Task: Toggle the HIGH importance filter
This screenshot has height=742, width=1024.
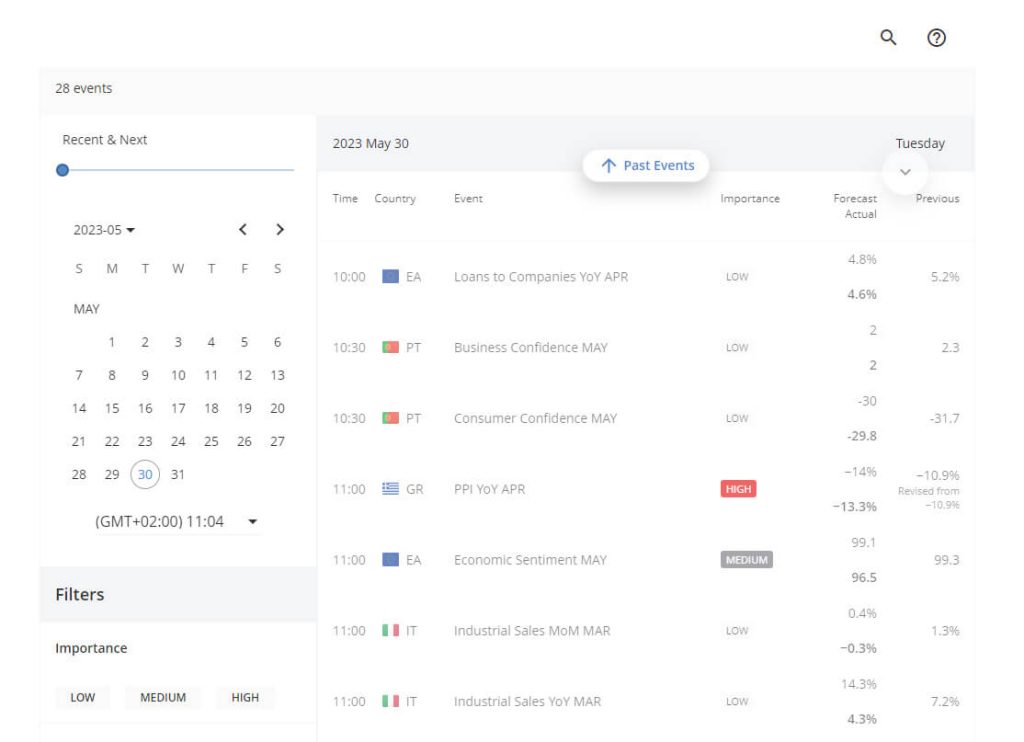Action: point(245,698)
